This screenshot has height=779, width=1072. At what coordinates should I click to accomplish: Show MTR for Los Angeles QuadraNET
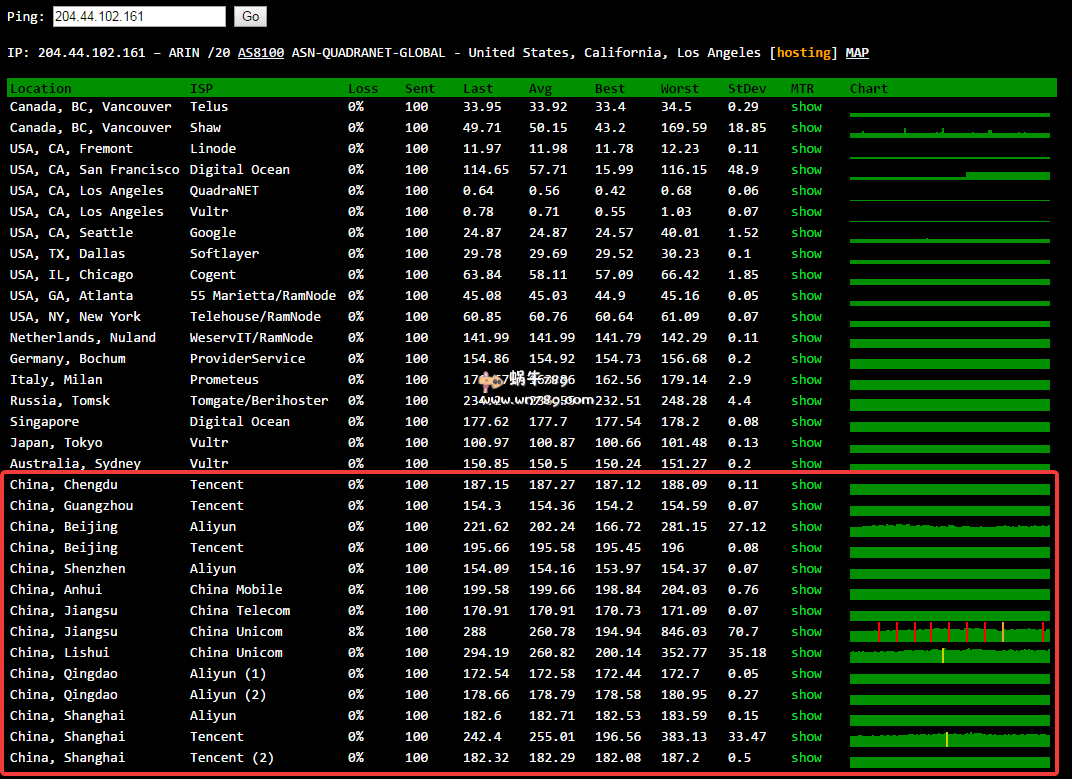[x=806, y=191]
